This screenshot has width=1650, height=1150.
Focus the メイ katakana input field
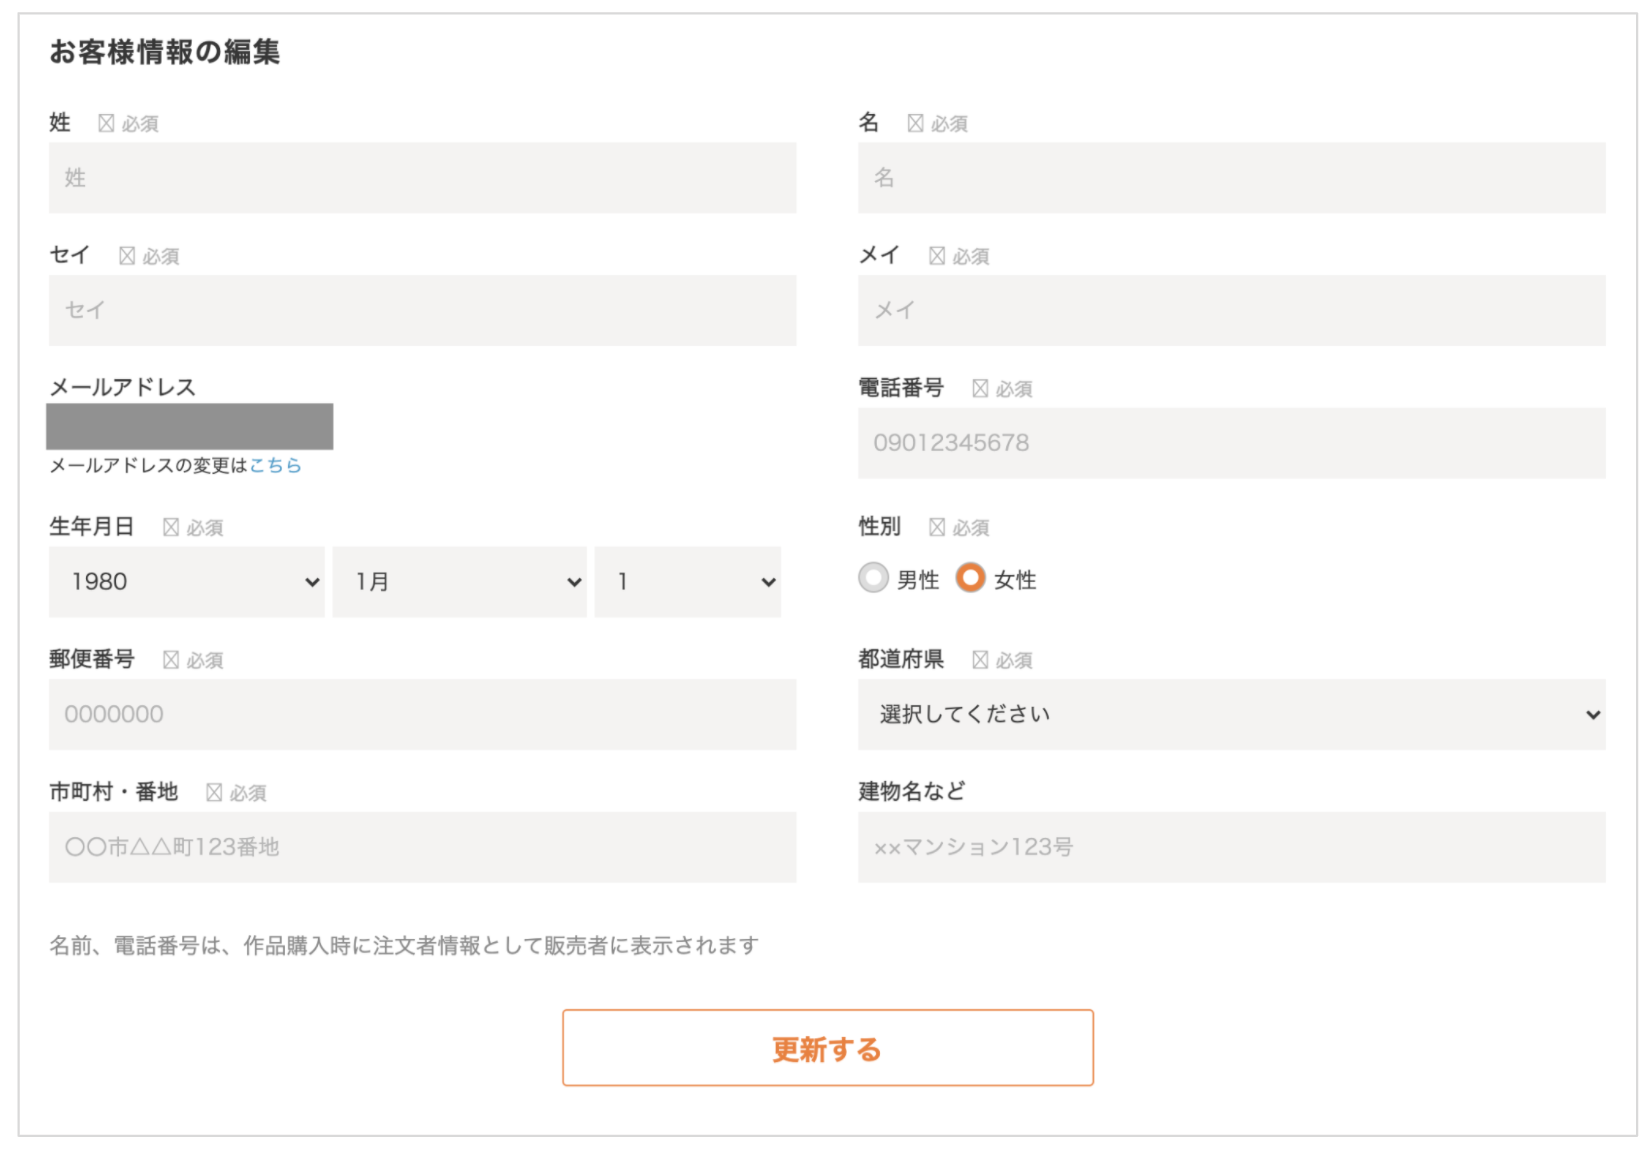1231,311
